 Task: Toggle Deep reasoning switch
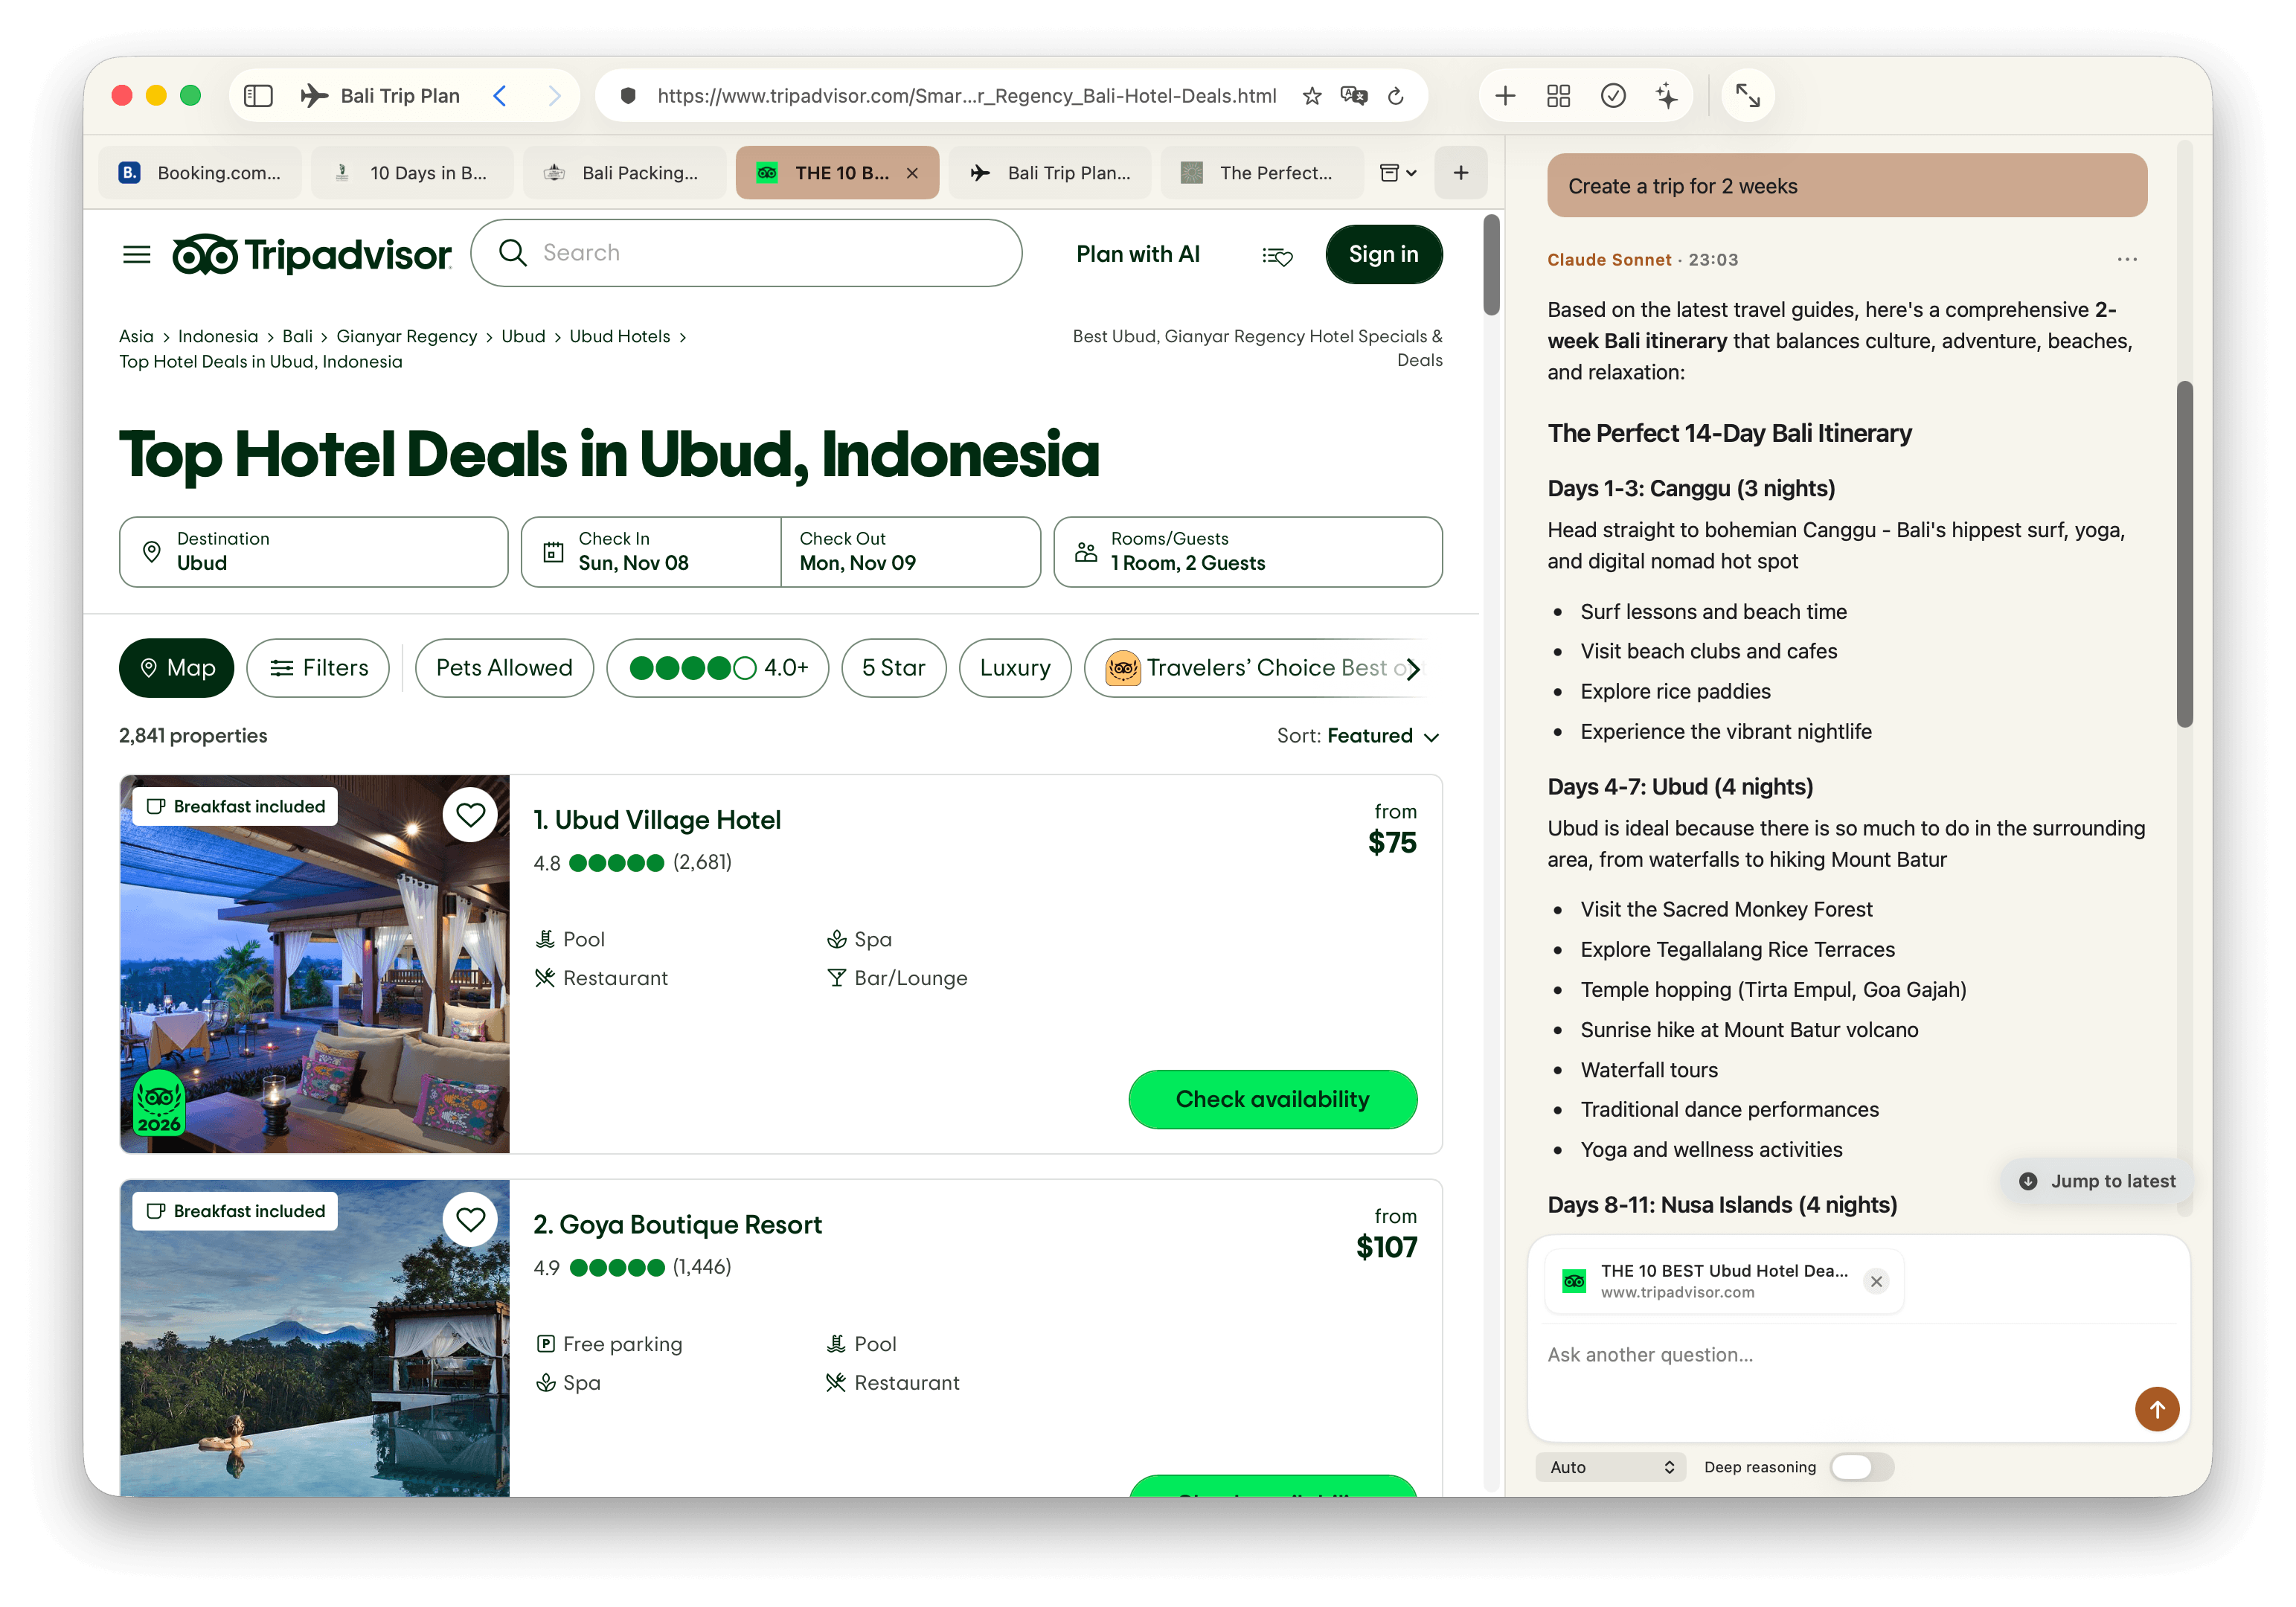[x=1861, y=1466]
